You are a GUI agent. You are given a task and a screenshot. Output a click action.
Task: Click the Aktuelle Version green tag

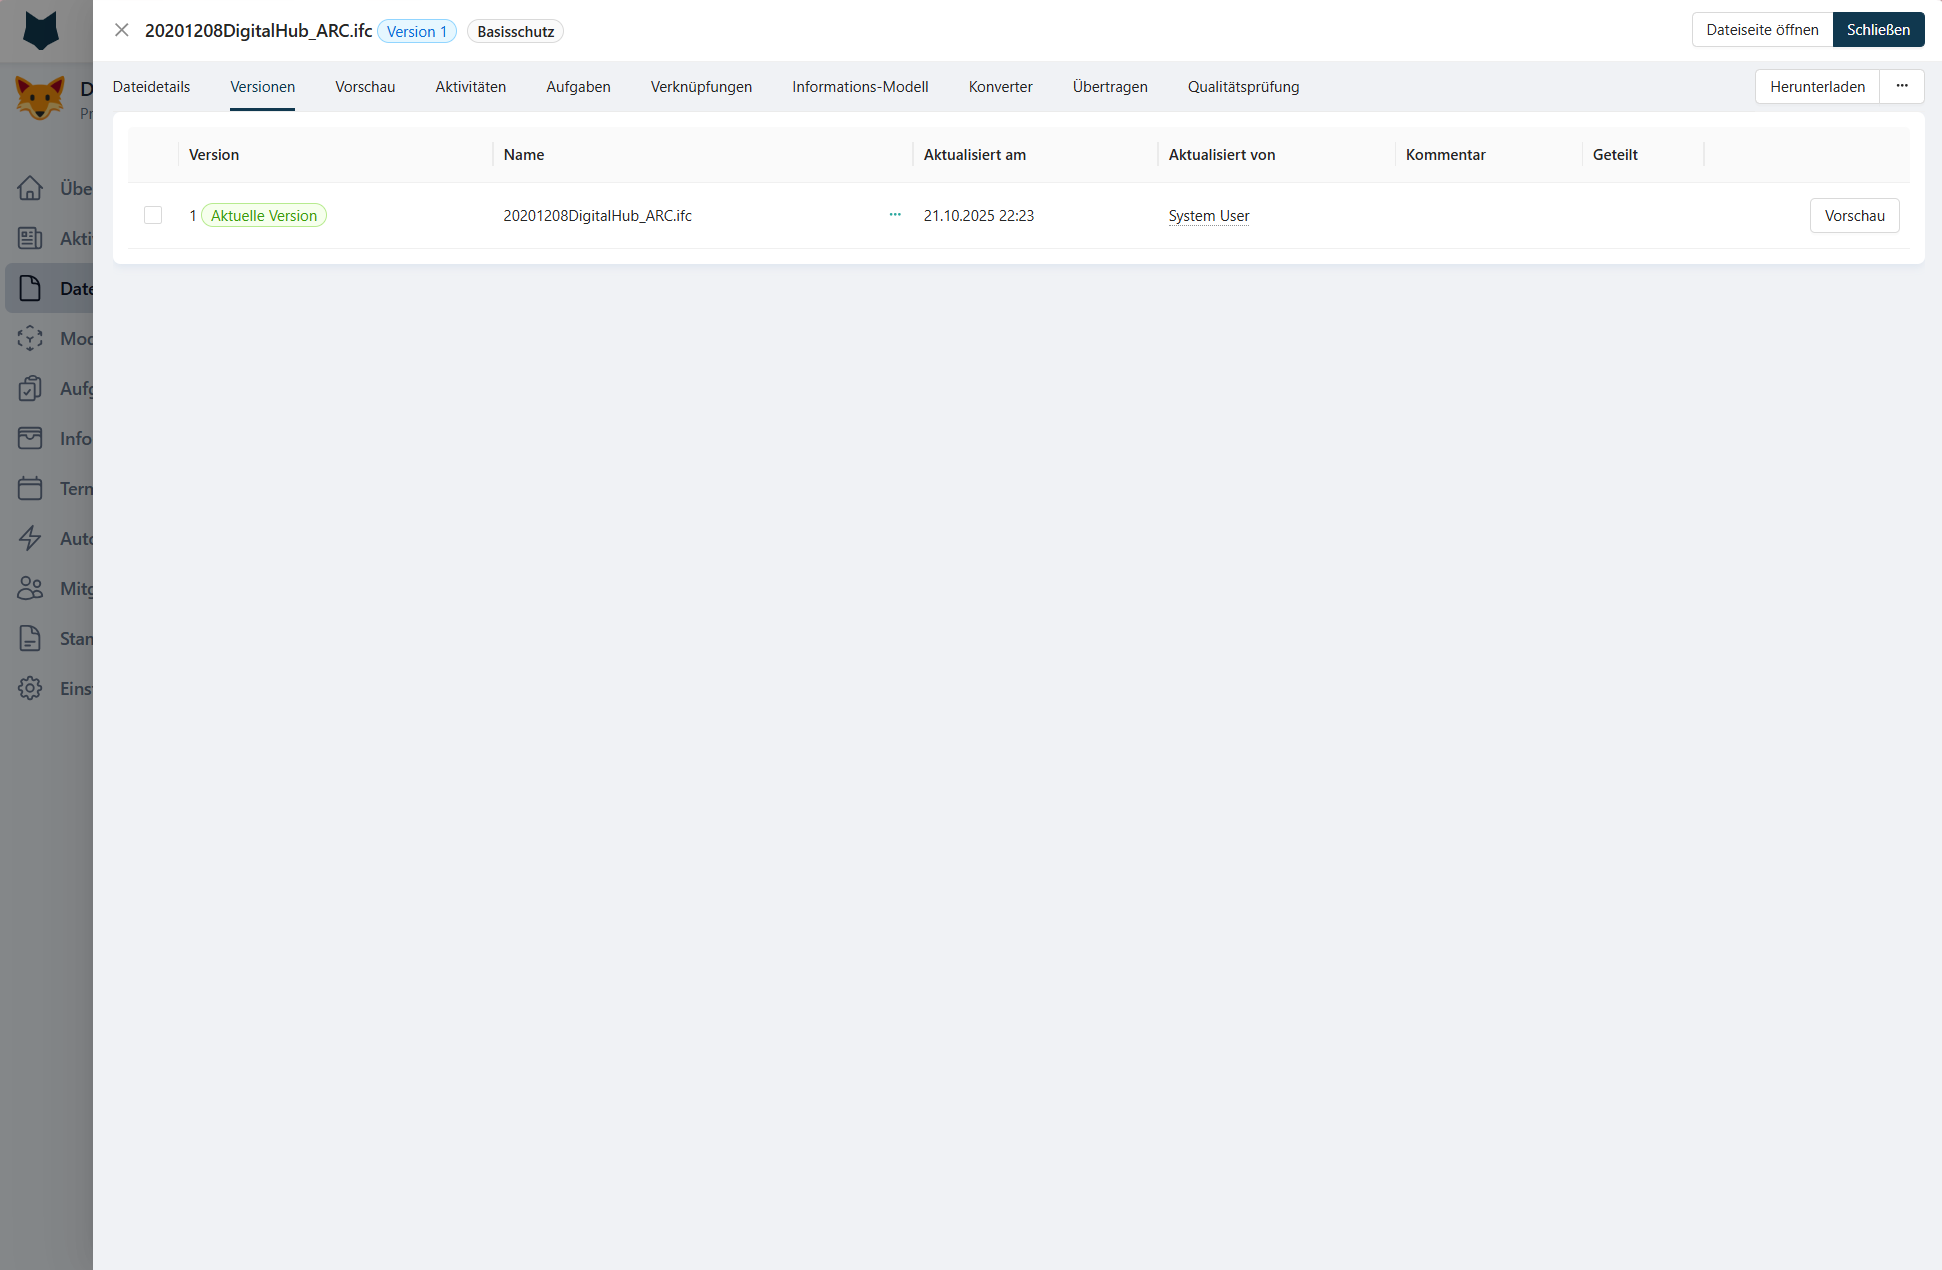click(x=264, y=215)
